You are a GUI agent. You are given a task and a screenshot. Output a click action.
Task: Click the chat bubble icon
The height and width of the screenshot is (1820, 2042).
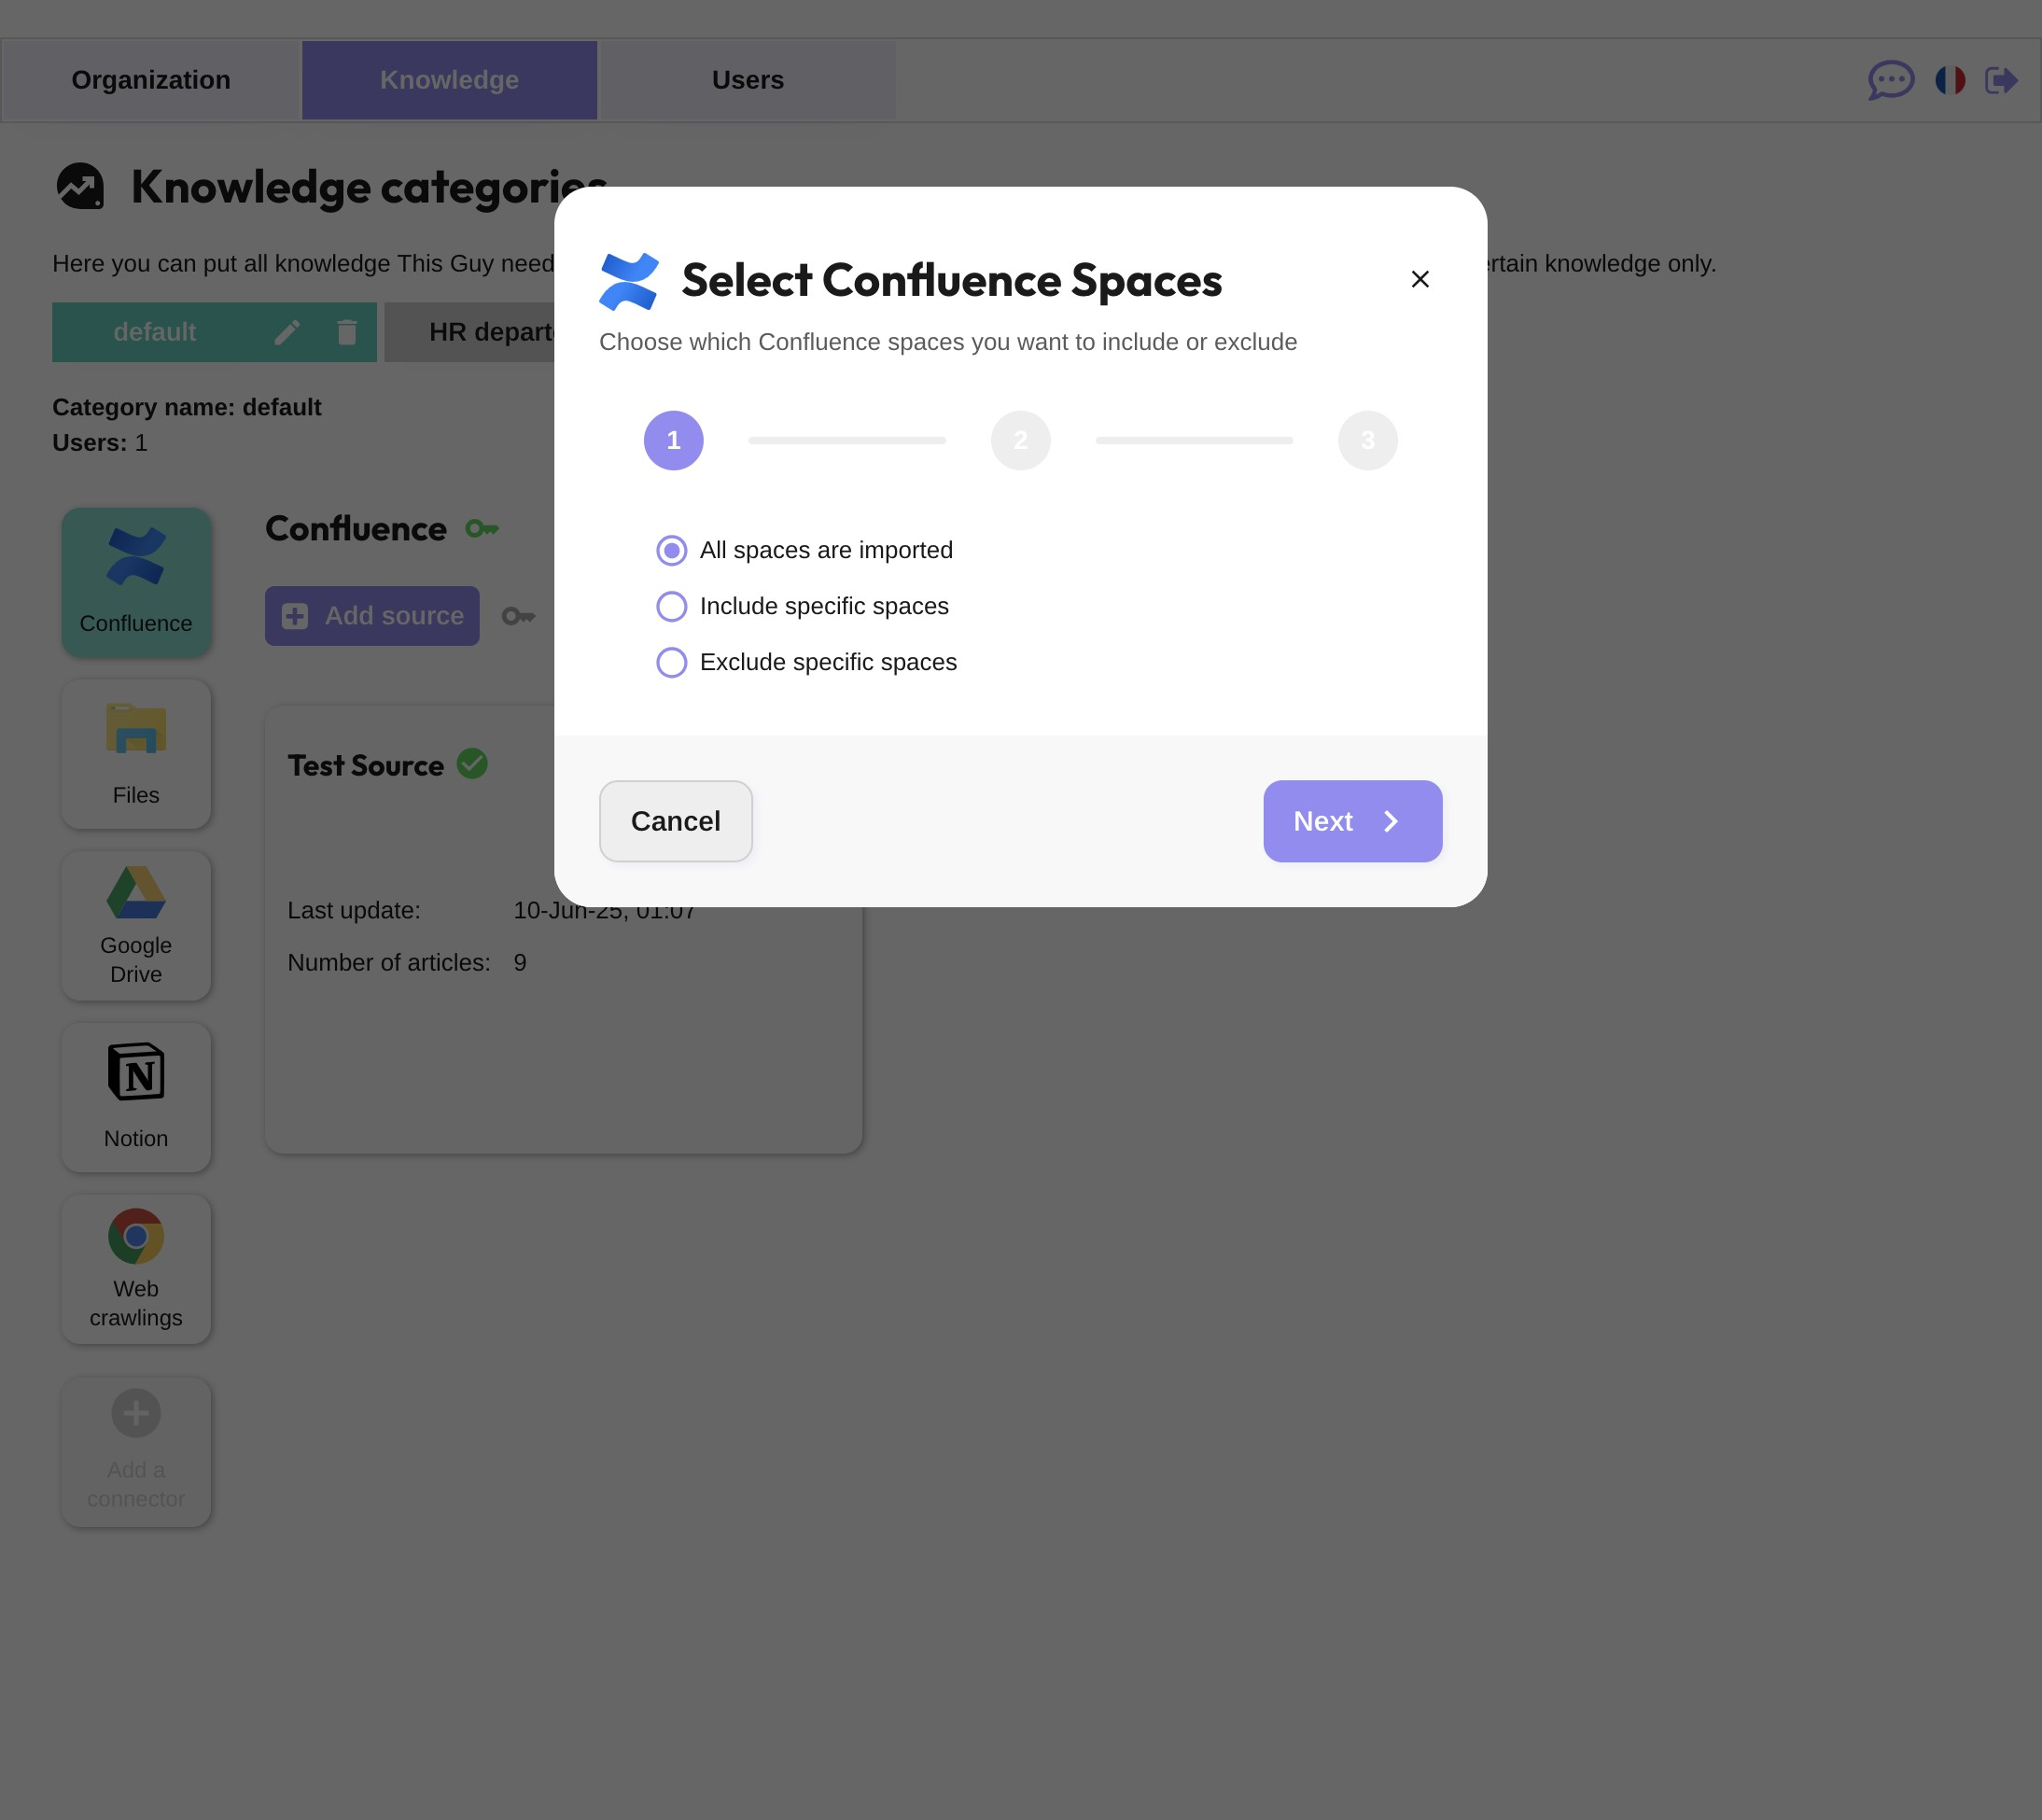(x=1890, y=80)
